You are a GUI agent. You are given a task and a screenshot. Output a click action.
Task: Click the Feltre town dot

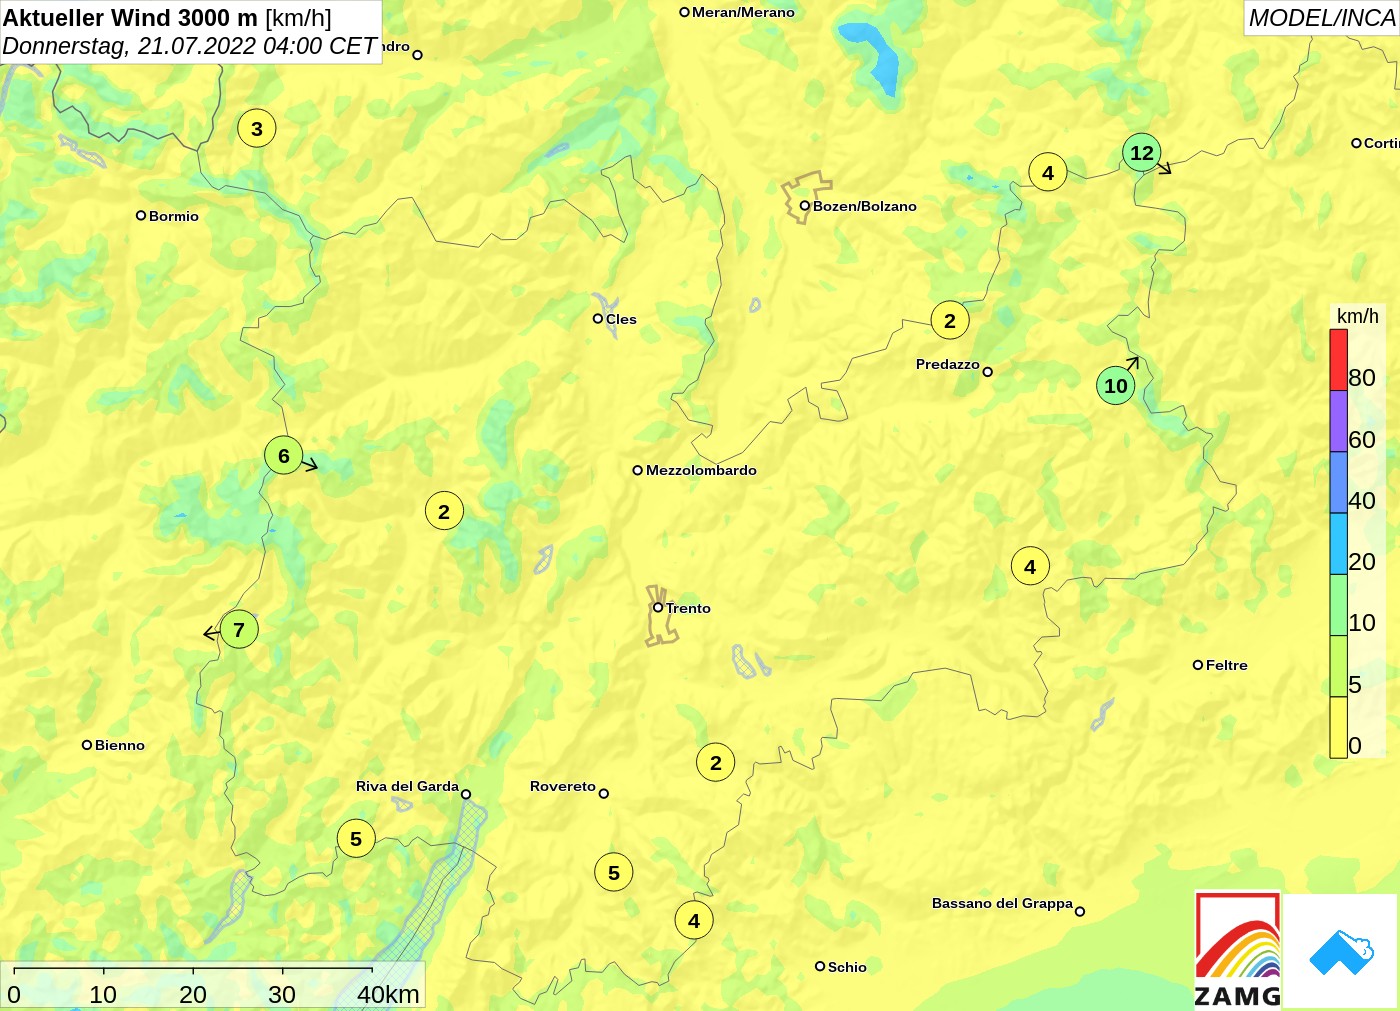click(1198, 665)
